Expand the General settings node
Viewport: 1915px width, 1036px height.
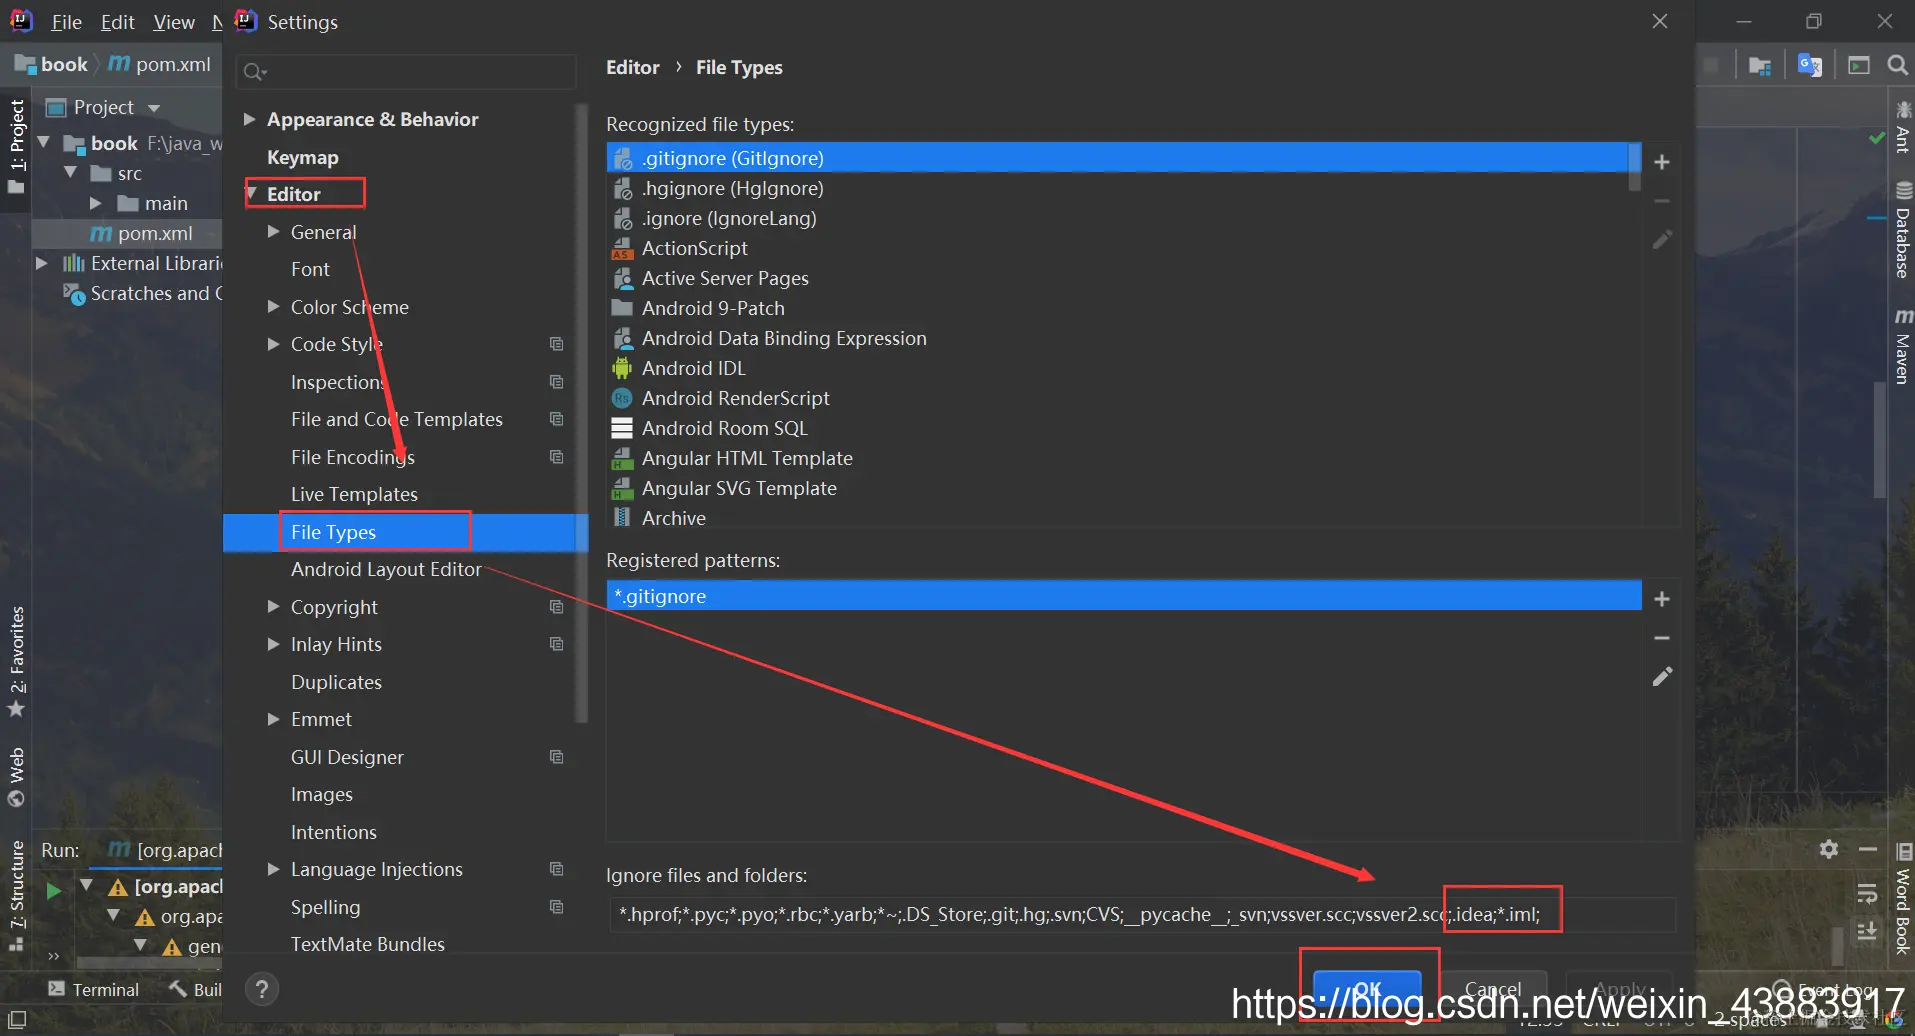[x=273, y=231]
